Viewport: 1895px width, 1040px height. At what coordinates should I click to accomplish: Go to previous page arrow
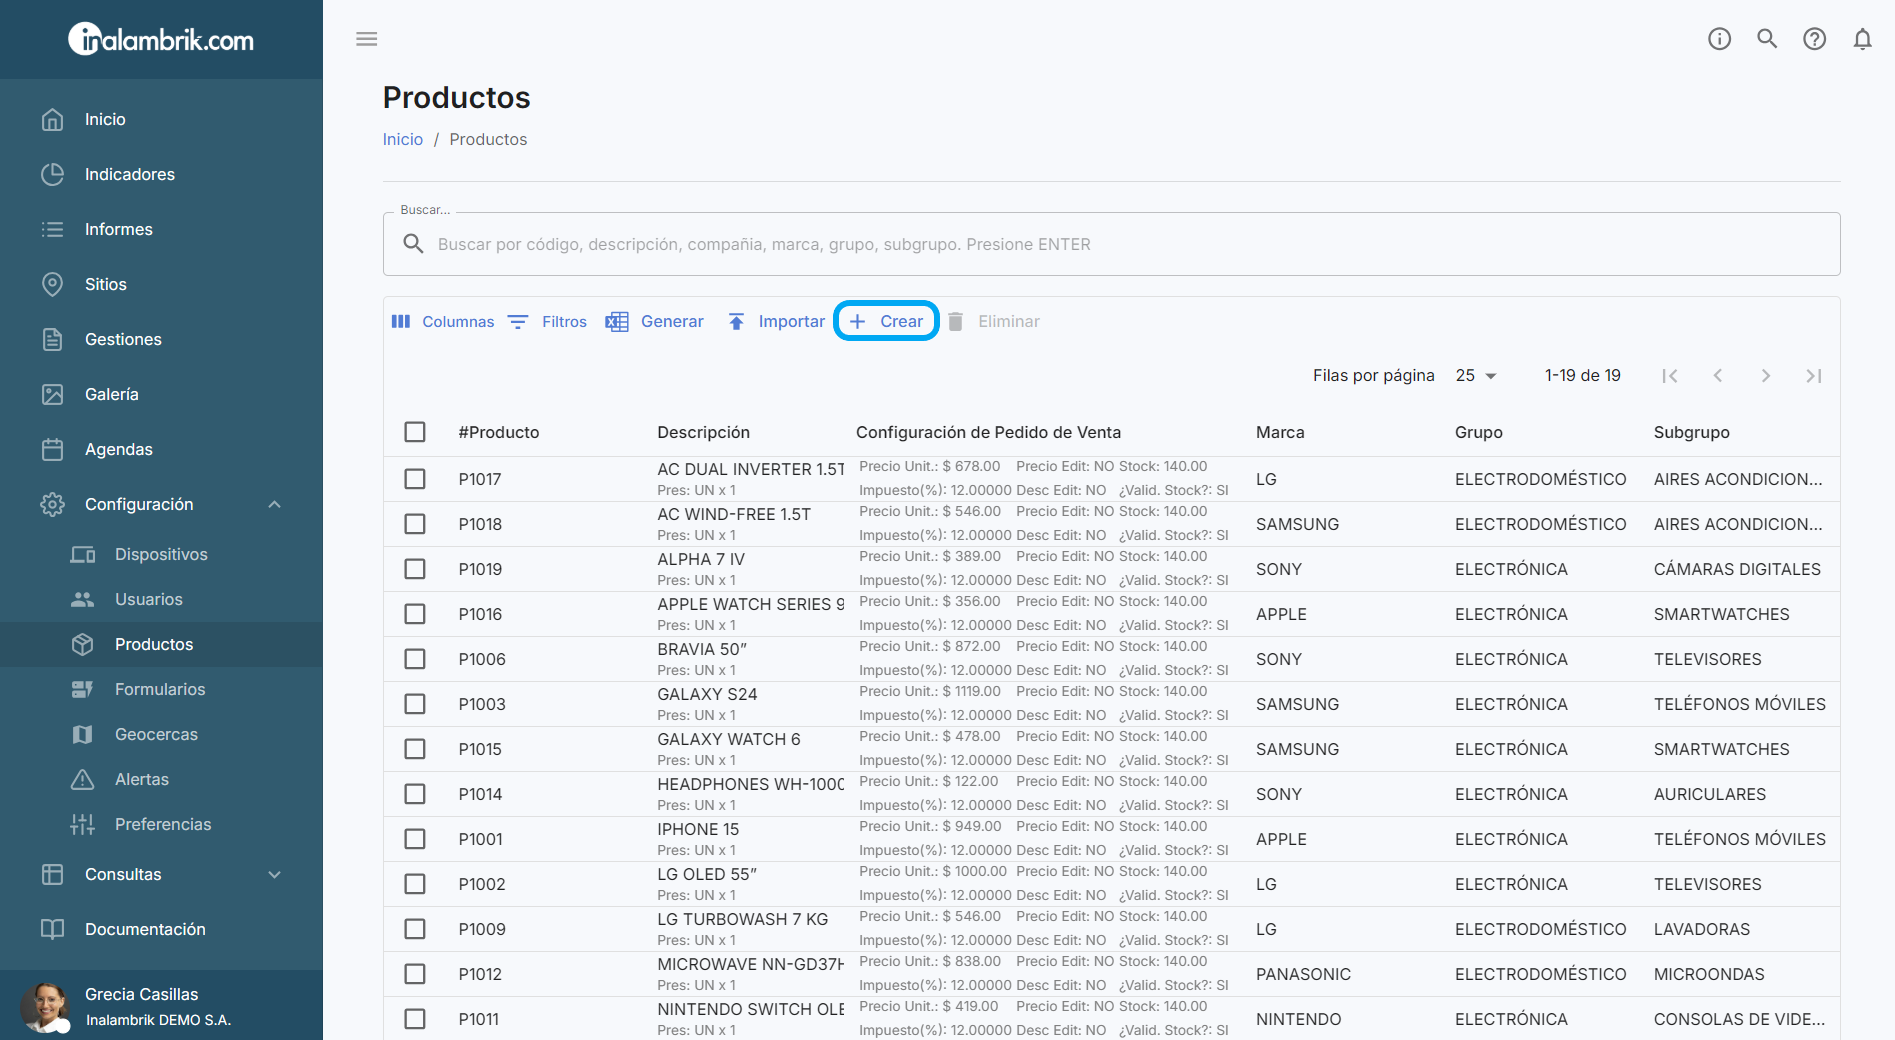click(1718, 376)
